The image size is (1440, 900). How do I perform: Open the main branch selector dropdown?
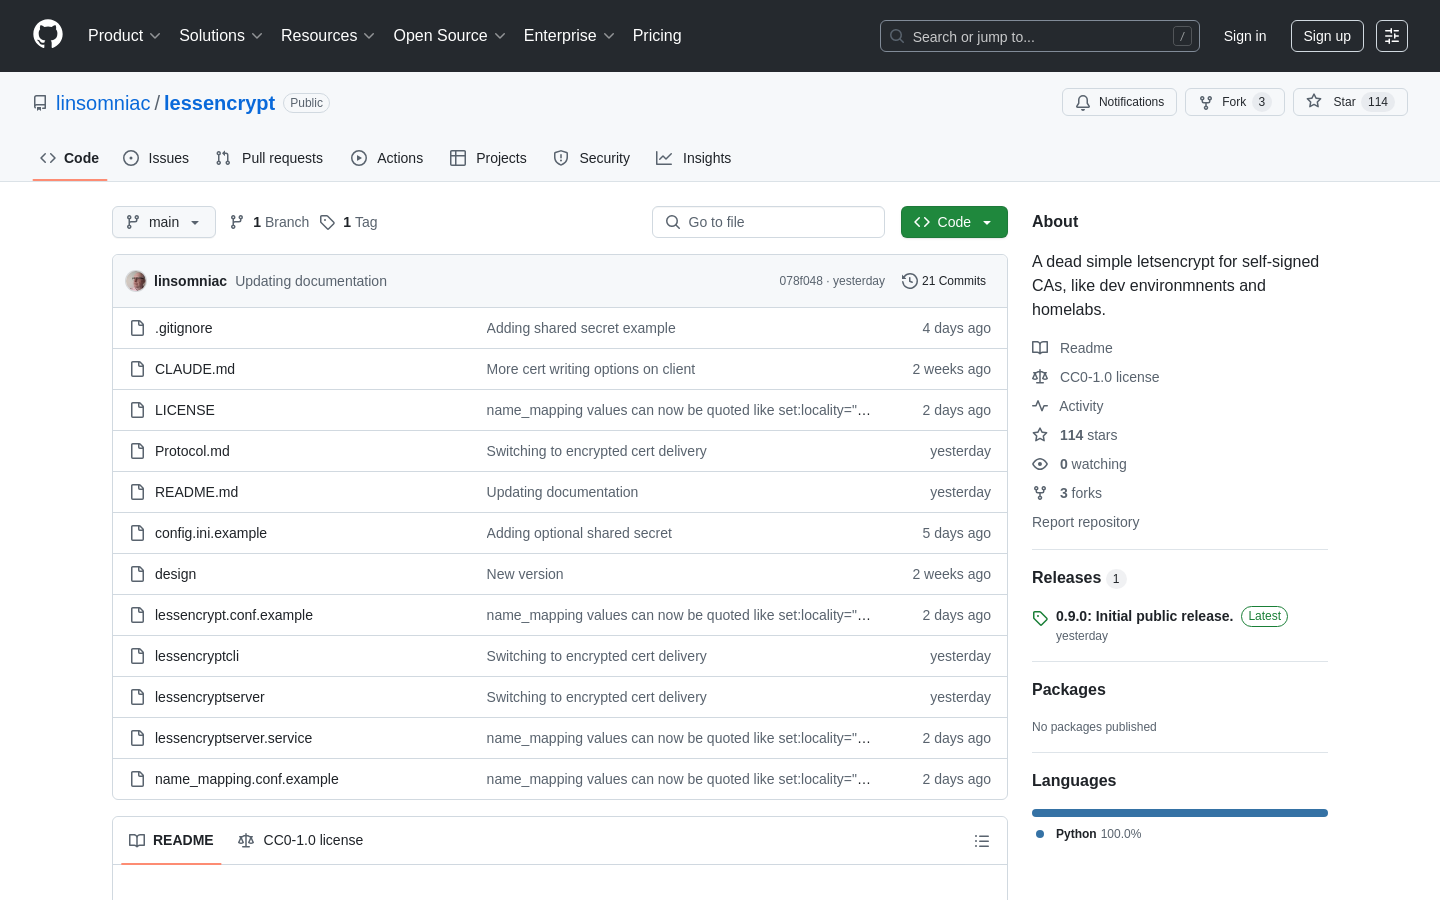tap(164, 222)
